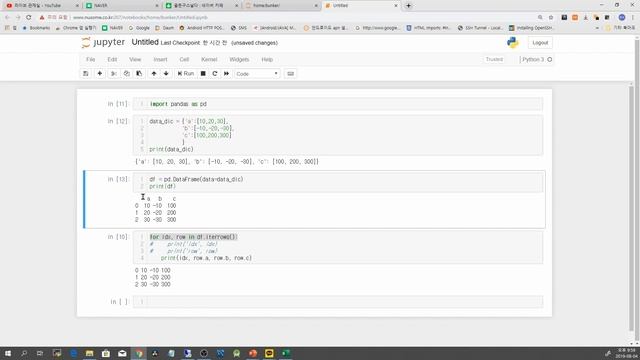Open the File menu
This screenshot has height=360, width=640.
tap(91, 60)
